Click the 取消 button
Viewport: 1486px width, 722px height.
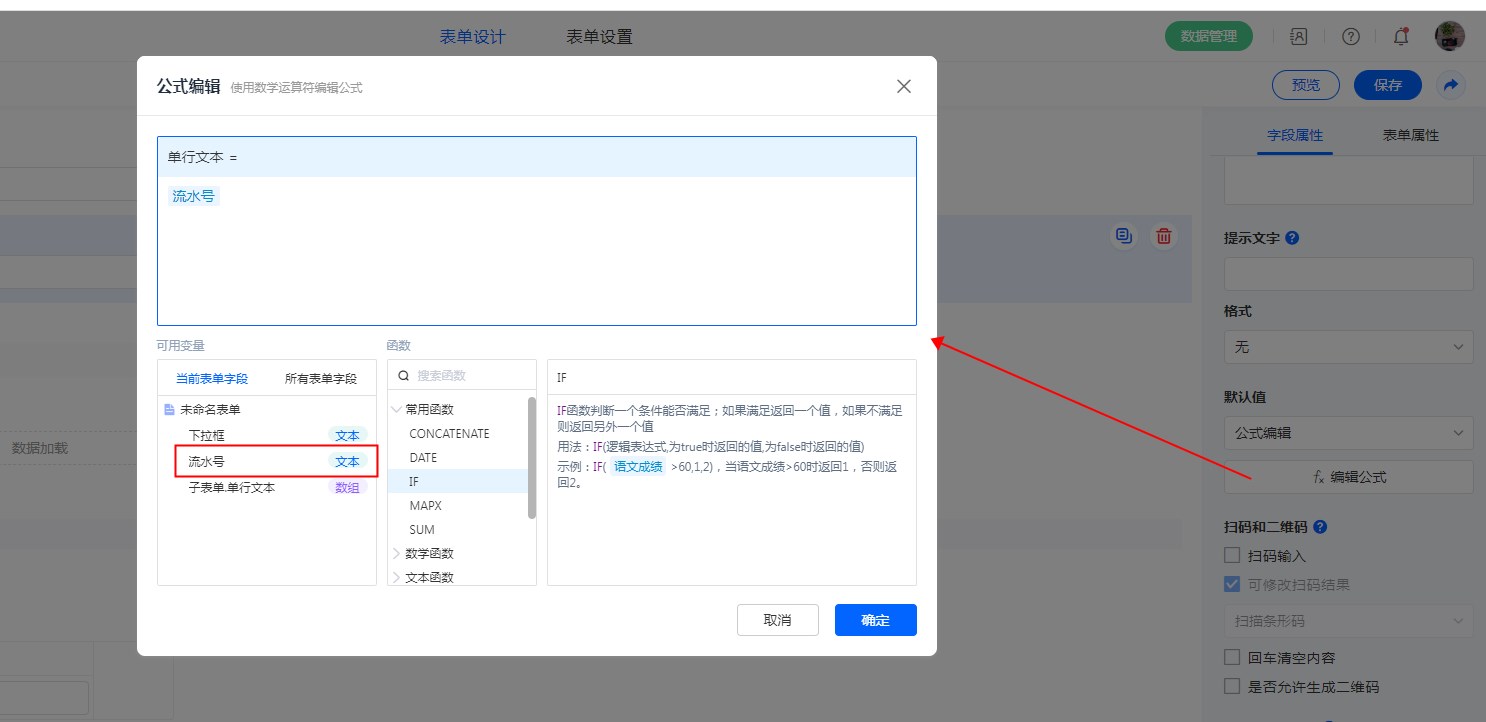[777, 620]
